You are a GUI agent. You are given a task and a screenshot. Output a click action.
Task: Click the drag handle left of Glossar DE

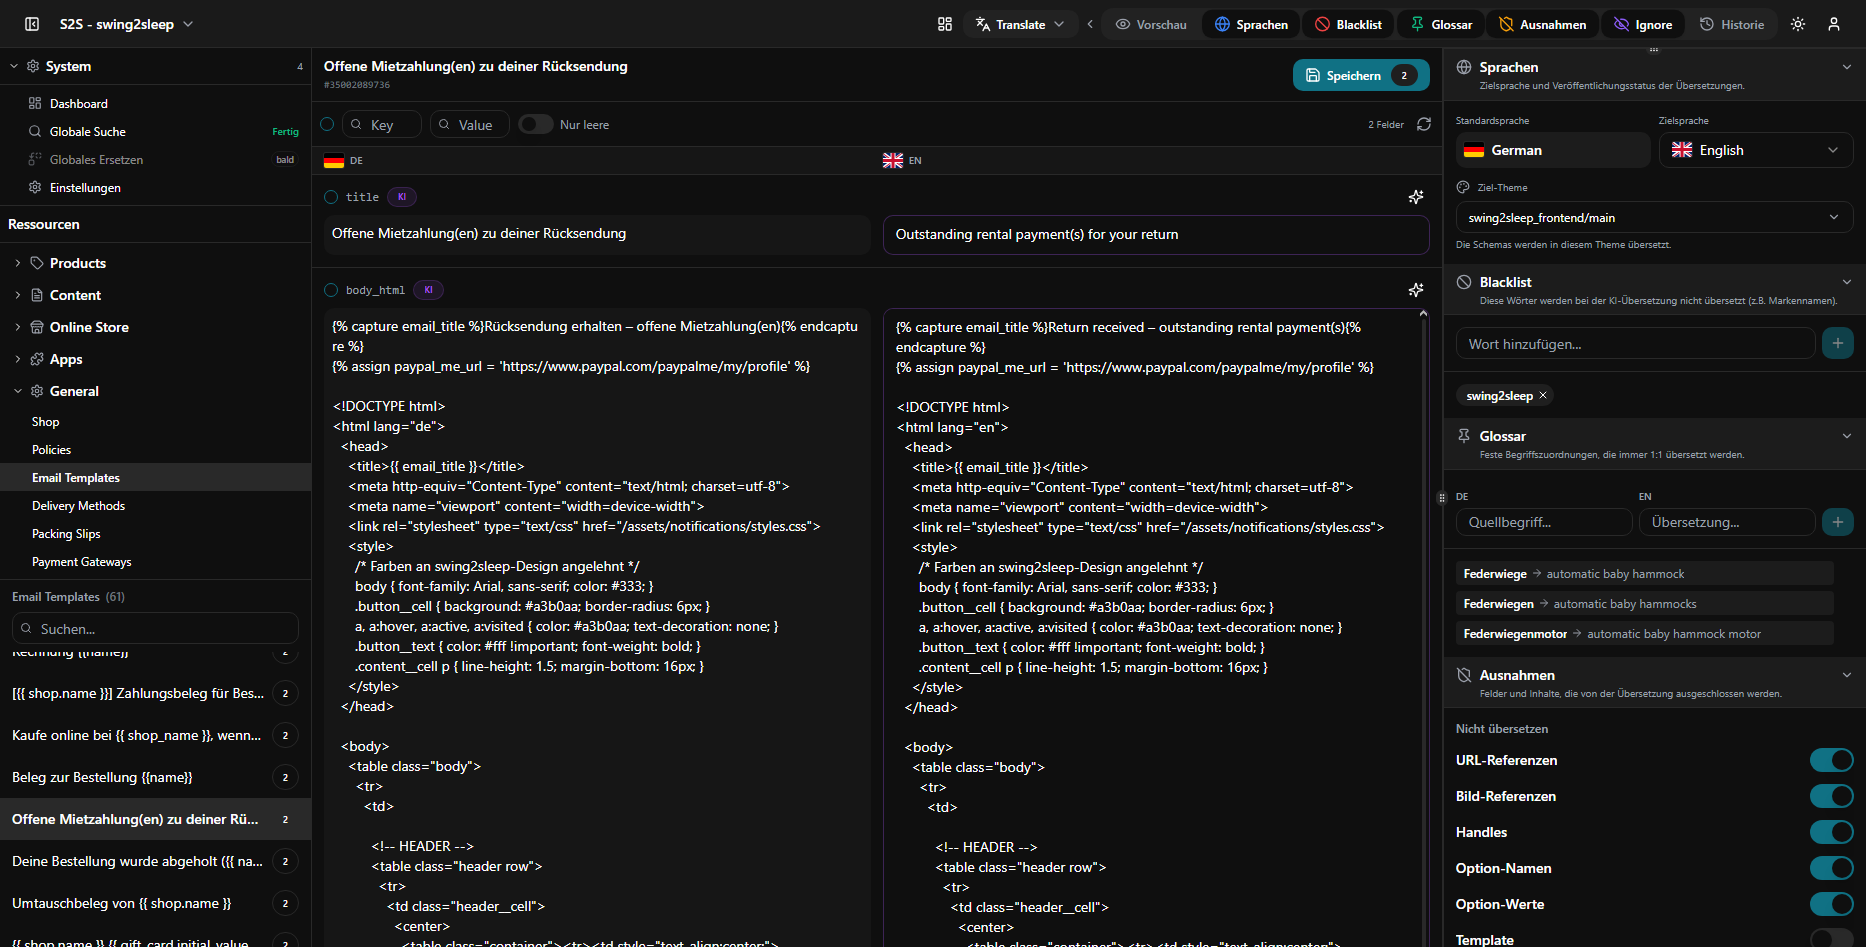pyautogui.click(x=1441, y=497)
